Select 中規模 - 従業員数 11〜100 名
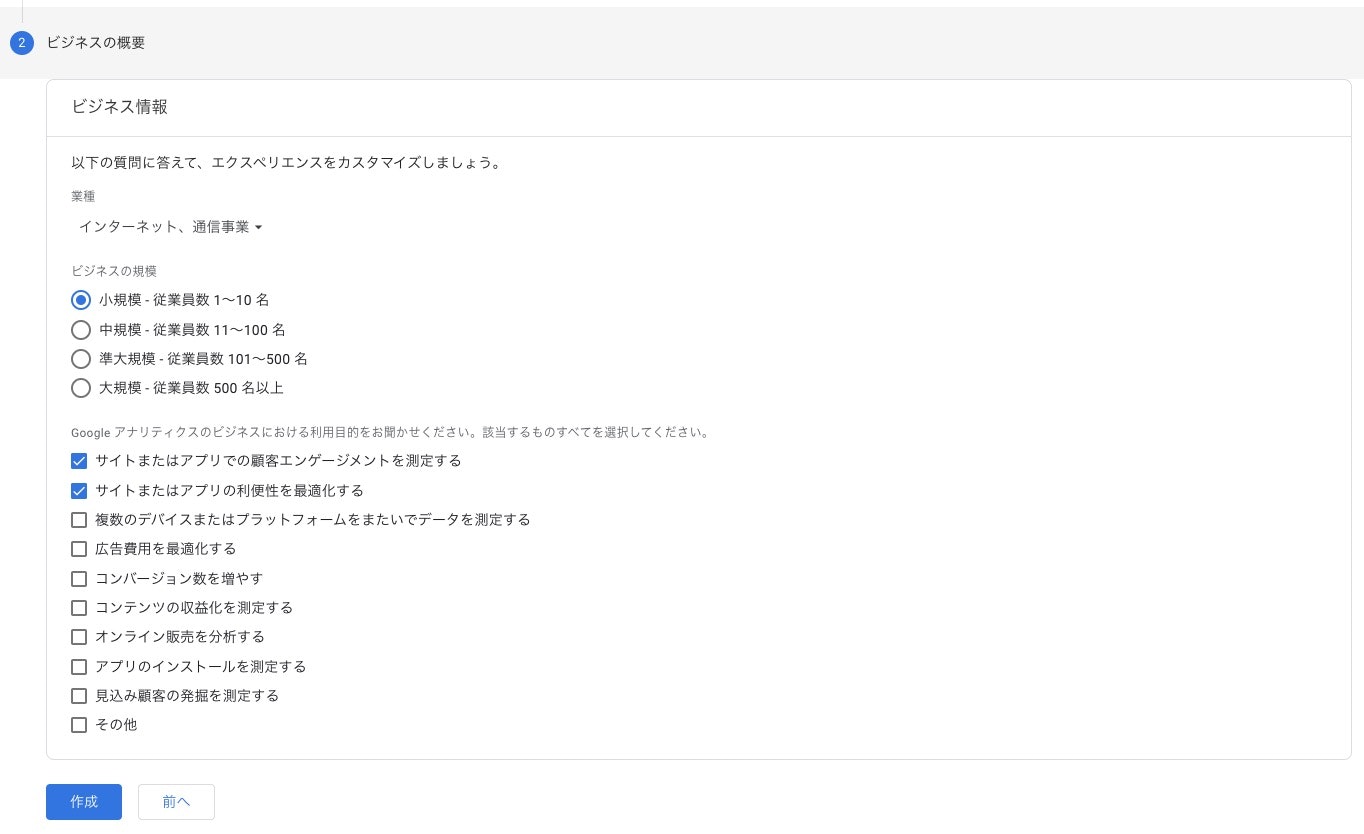The width and height of the screenshot is (1364, 834). 81,329
